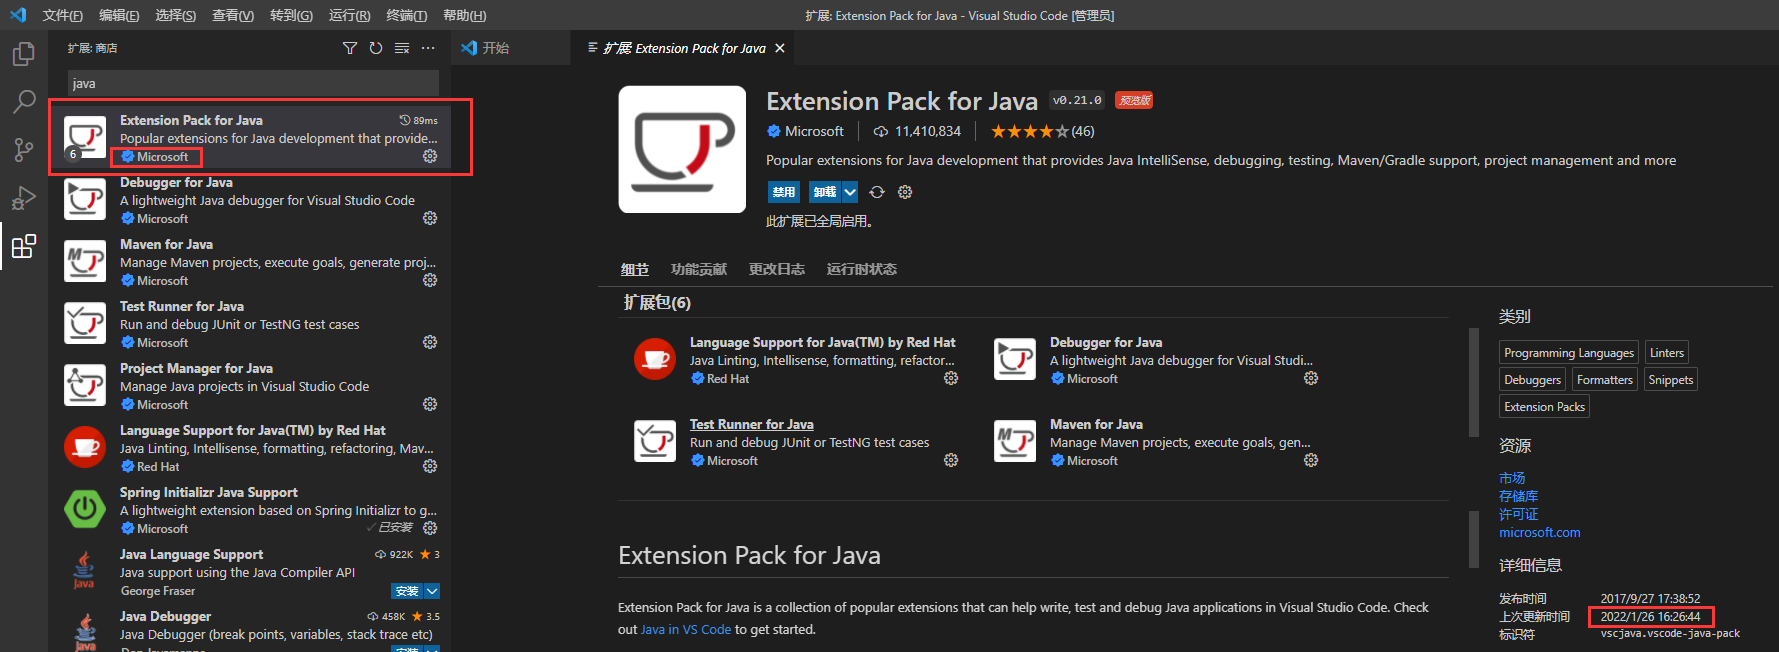Open gear for Debugger for Java in pack list
The image size is (1779, 652).
click(1311, 378)
